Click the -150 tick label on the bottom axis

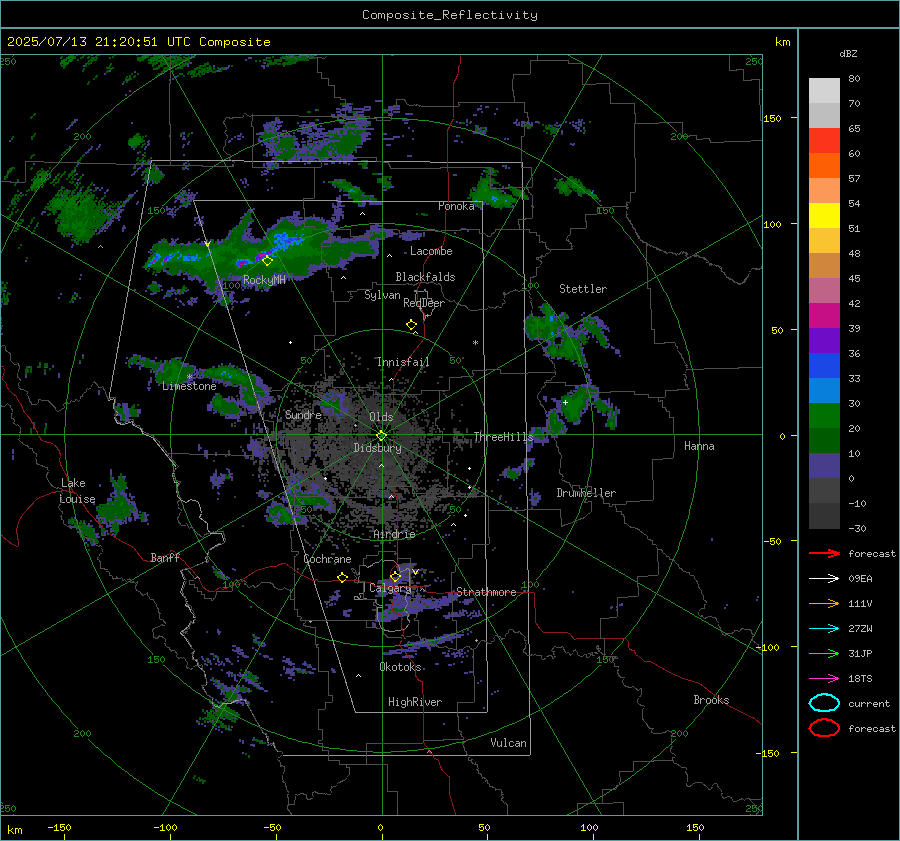[x=59, y=827]
